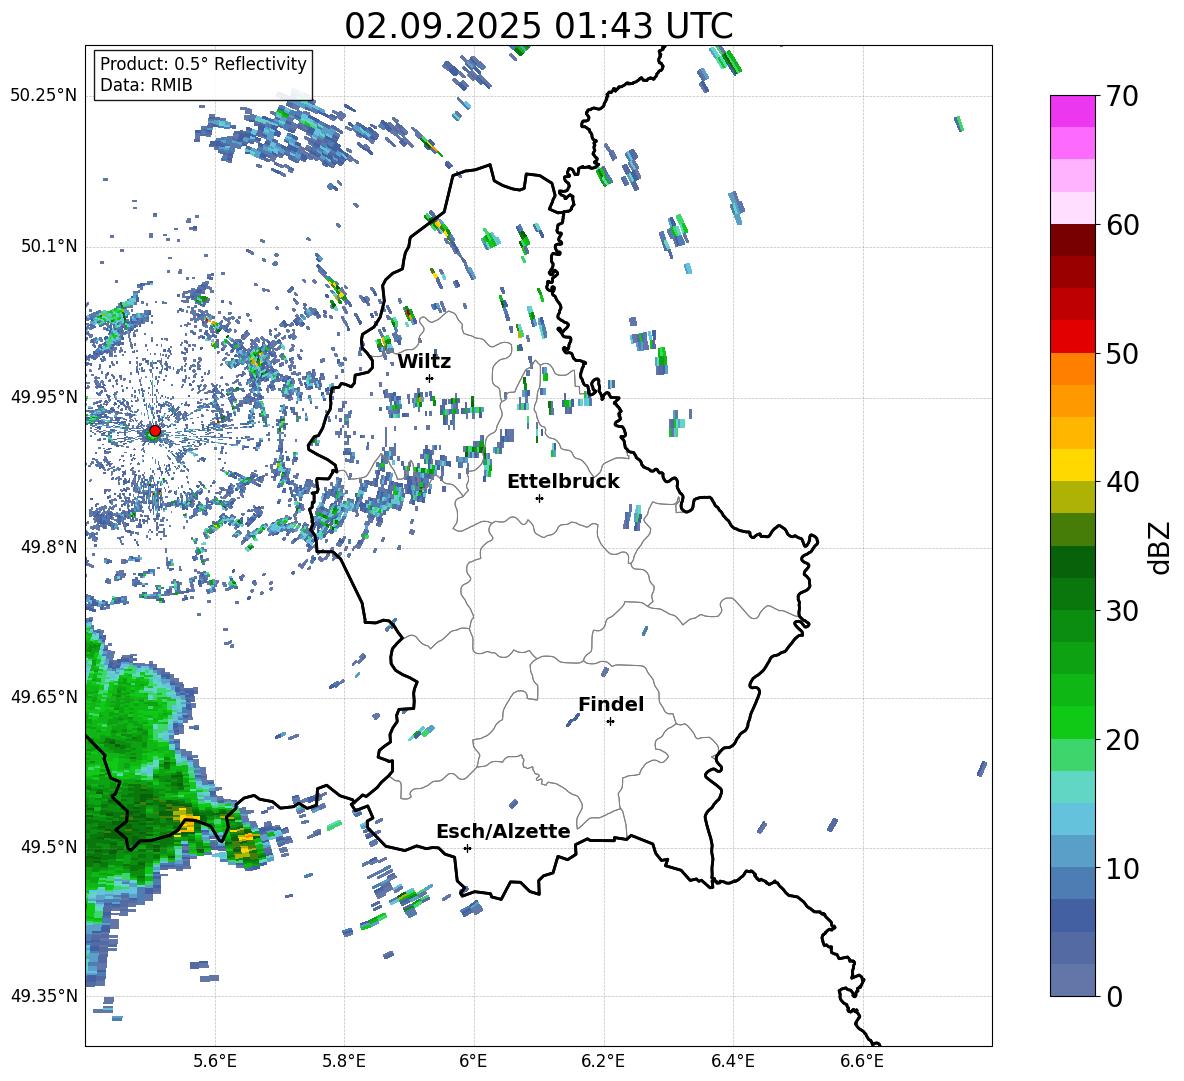Click the colorbar 10 tick label
This screenshot has height=1081, width=1184.
[1122, 868]
